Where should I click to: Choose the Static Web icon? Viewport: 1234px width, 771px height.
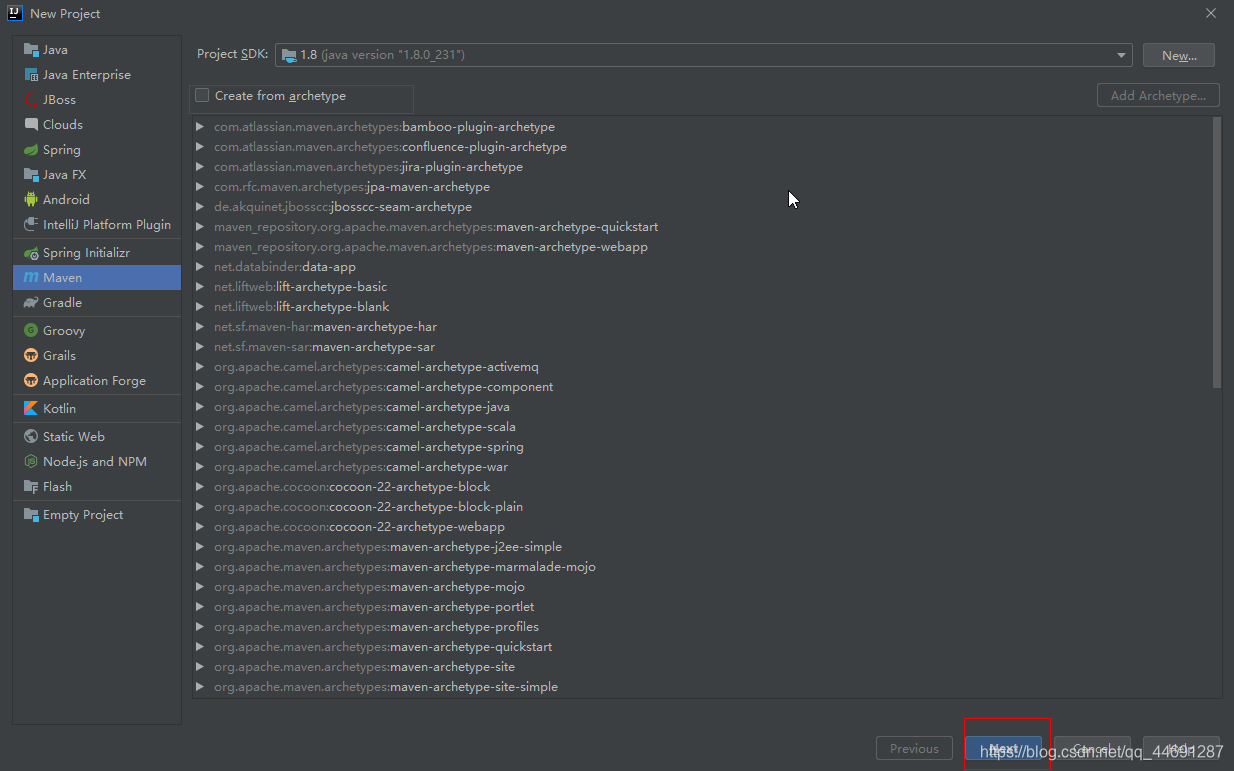point(31,437)
